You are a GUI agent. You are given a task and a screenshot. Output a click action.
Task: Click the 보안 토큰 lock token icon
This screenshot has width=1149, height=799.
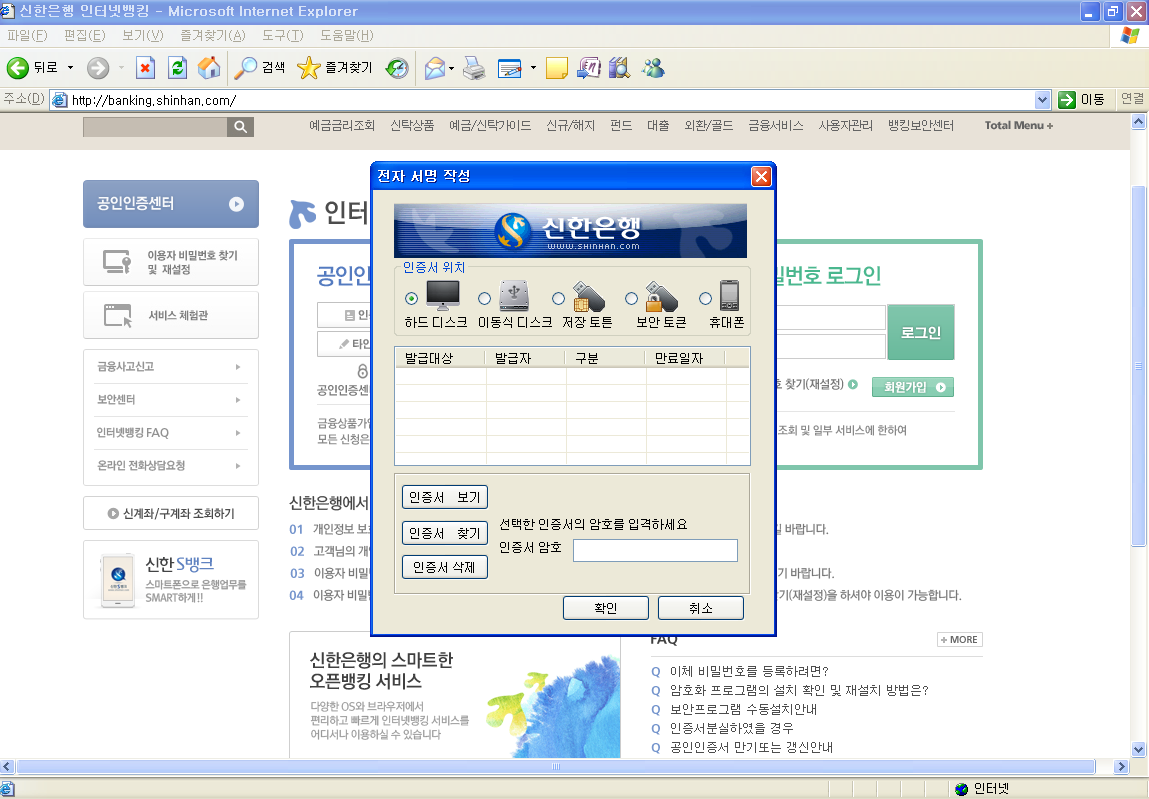point(661,296)
